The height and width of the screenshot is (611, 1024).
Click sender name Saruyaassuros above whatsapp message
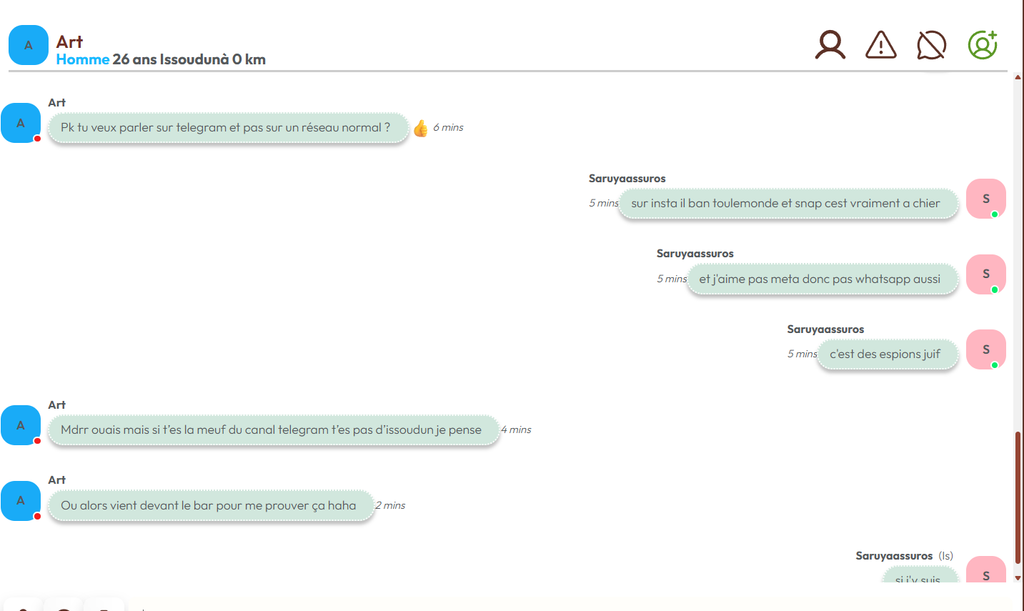(x=695, y=253)
